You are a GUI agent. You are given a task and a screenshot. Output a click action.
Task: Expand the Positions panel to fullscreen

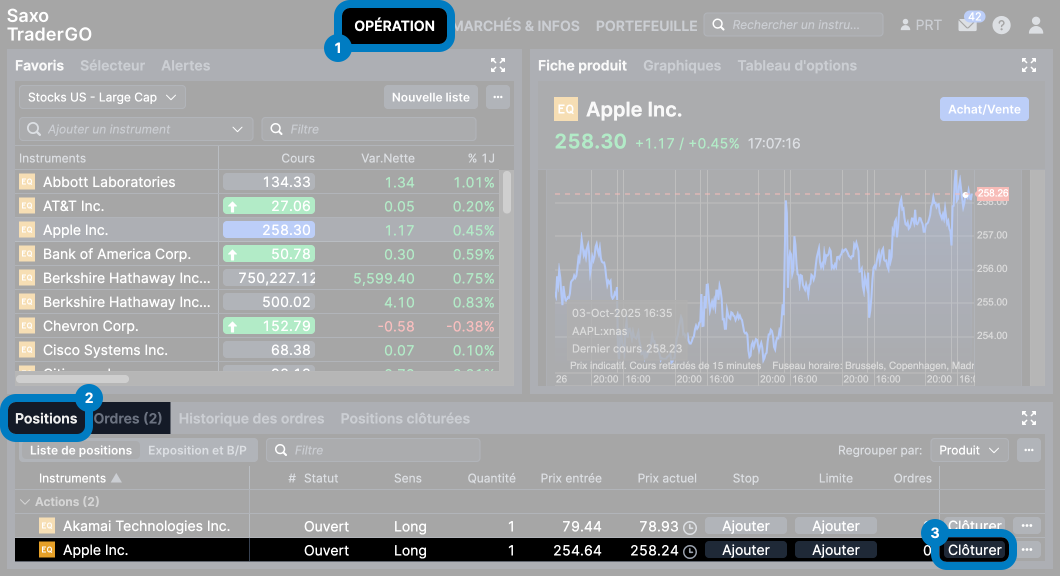(x=1028, y=418)
